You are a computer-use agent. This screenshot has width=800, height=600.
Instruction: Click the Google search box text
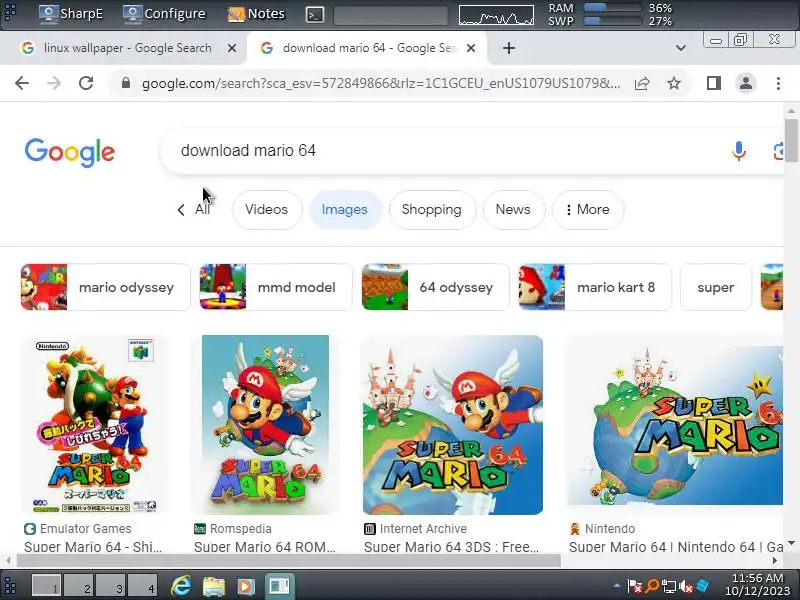tap(248, 151)
